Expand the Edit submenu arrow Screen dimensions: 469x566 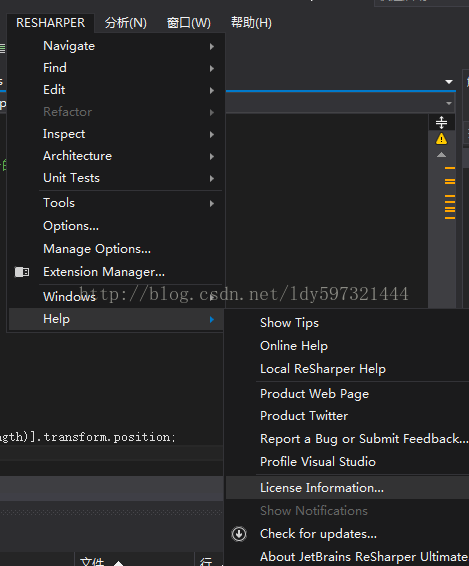click(x=212, y=90)
